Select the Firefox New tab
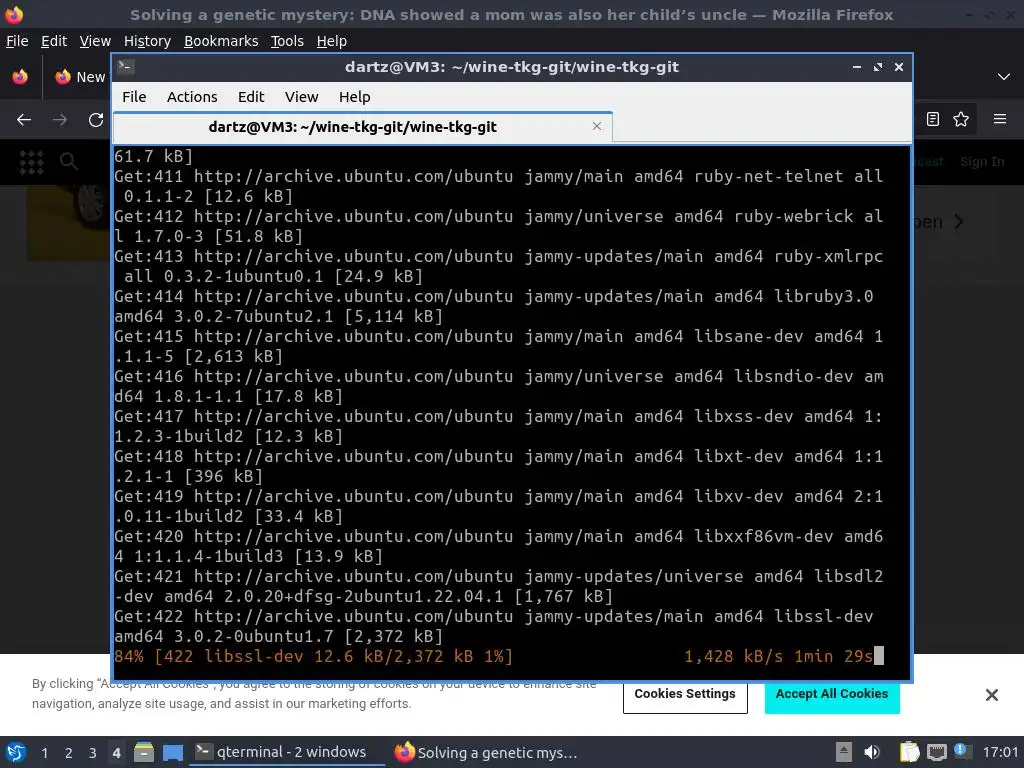Viewport: 1024px width, 768px height. click(x=80, y=77)
